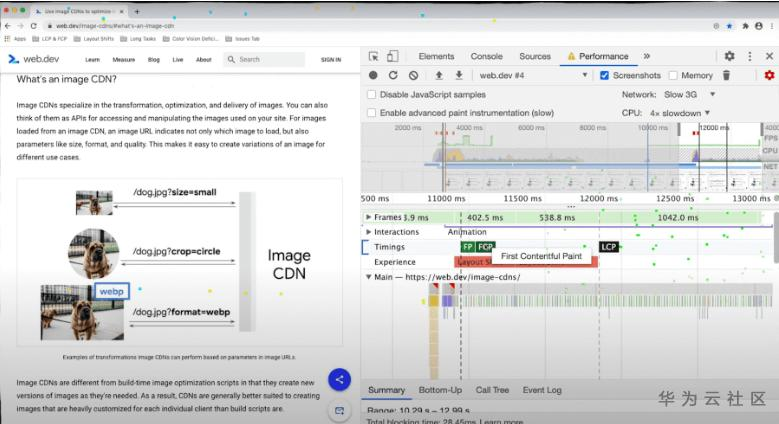Toggle the Screenshots checkbox

coord(604,76)
